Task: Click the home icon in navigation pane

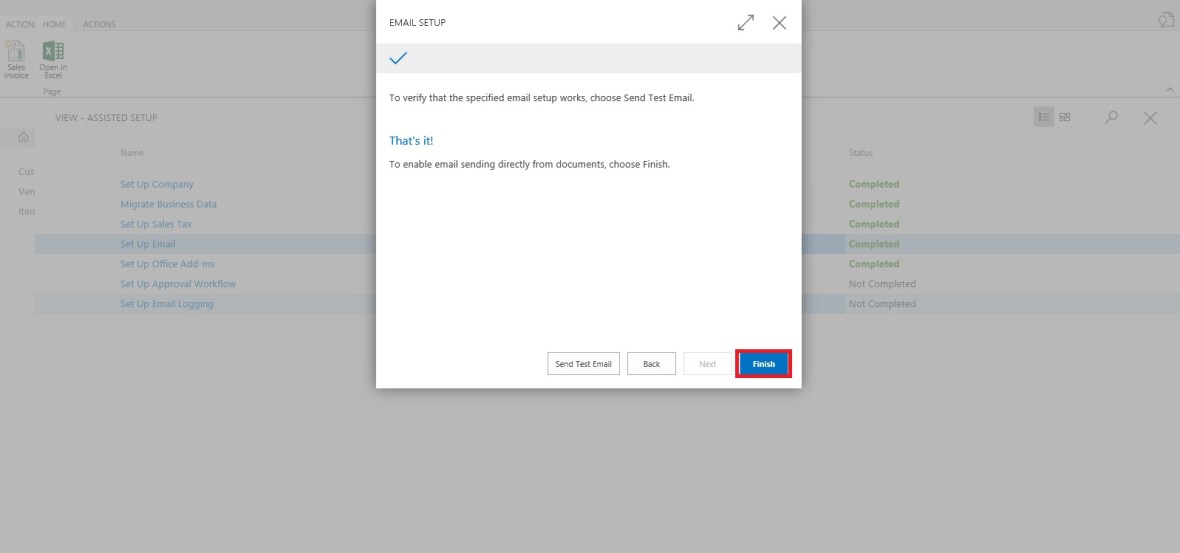Action: pyautogui.click(x=24, y=137)
